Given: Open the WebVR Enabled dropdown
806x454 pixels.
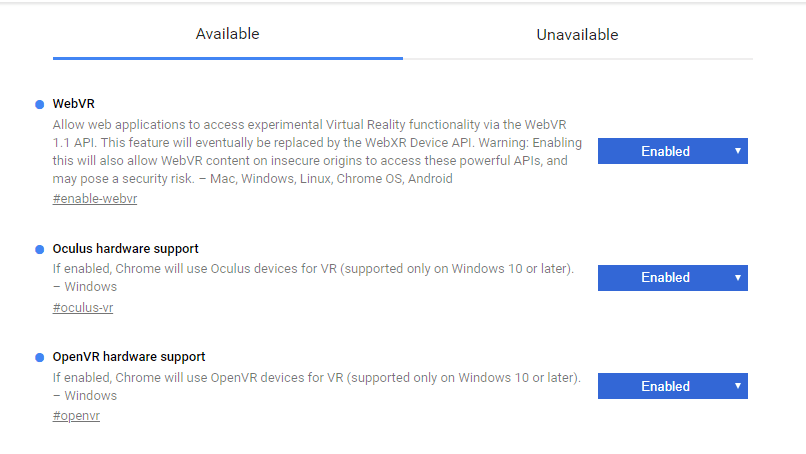Looking at the screenshot, I should tap(672, 151).
